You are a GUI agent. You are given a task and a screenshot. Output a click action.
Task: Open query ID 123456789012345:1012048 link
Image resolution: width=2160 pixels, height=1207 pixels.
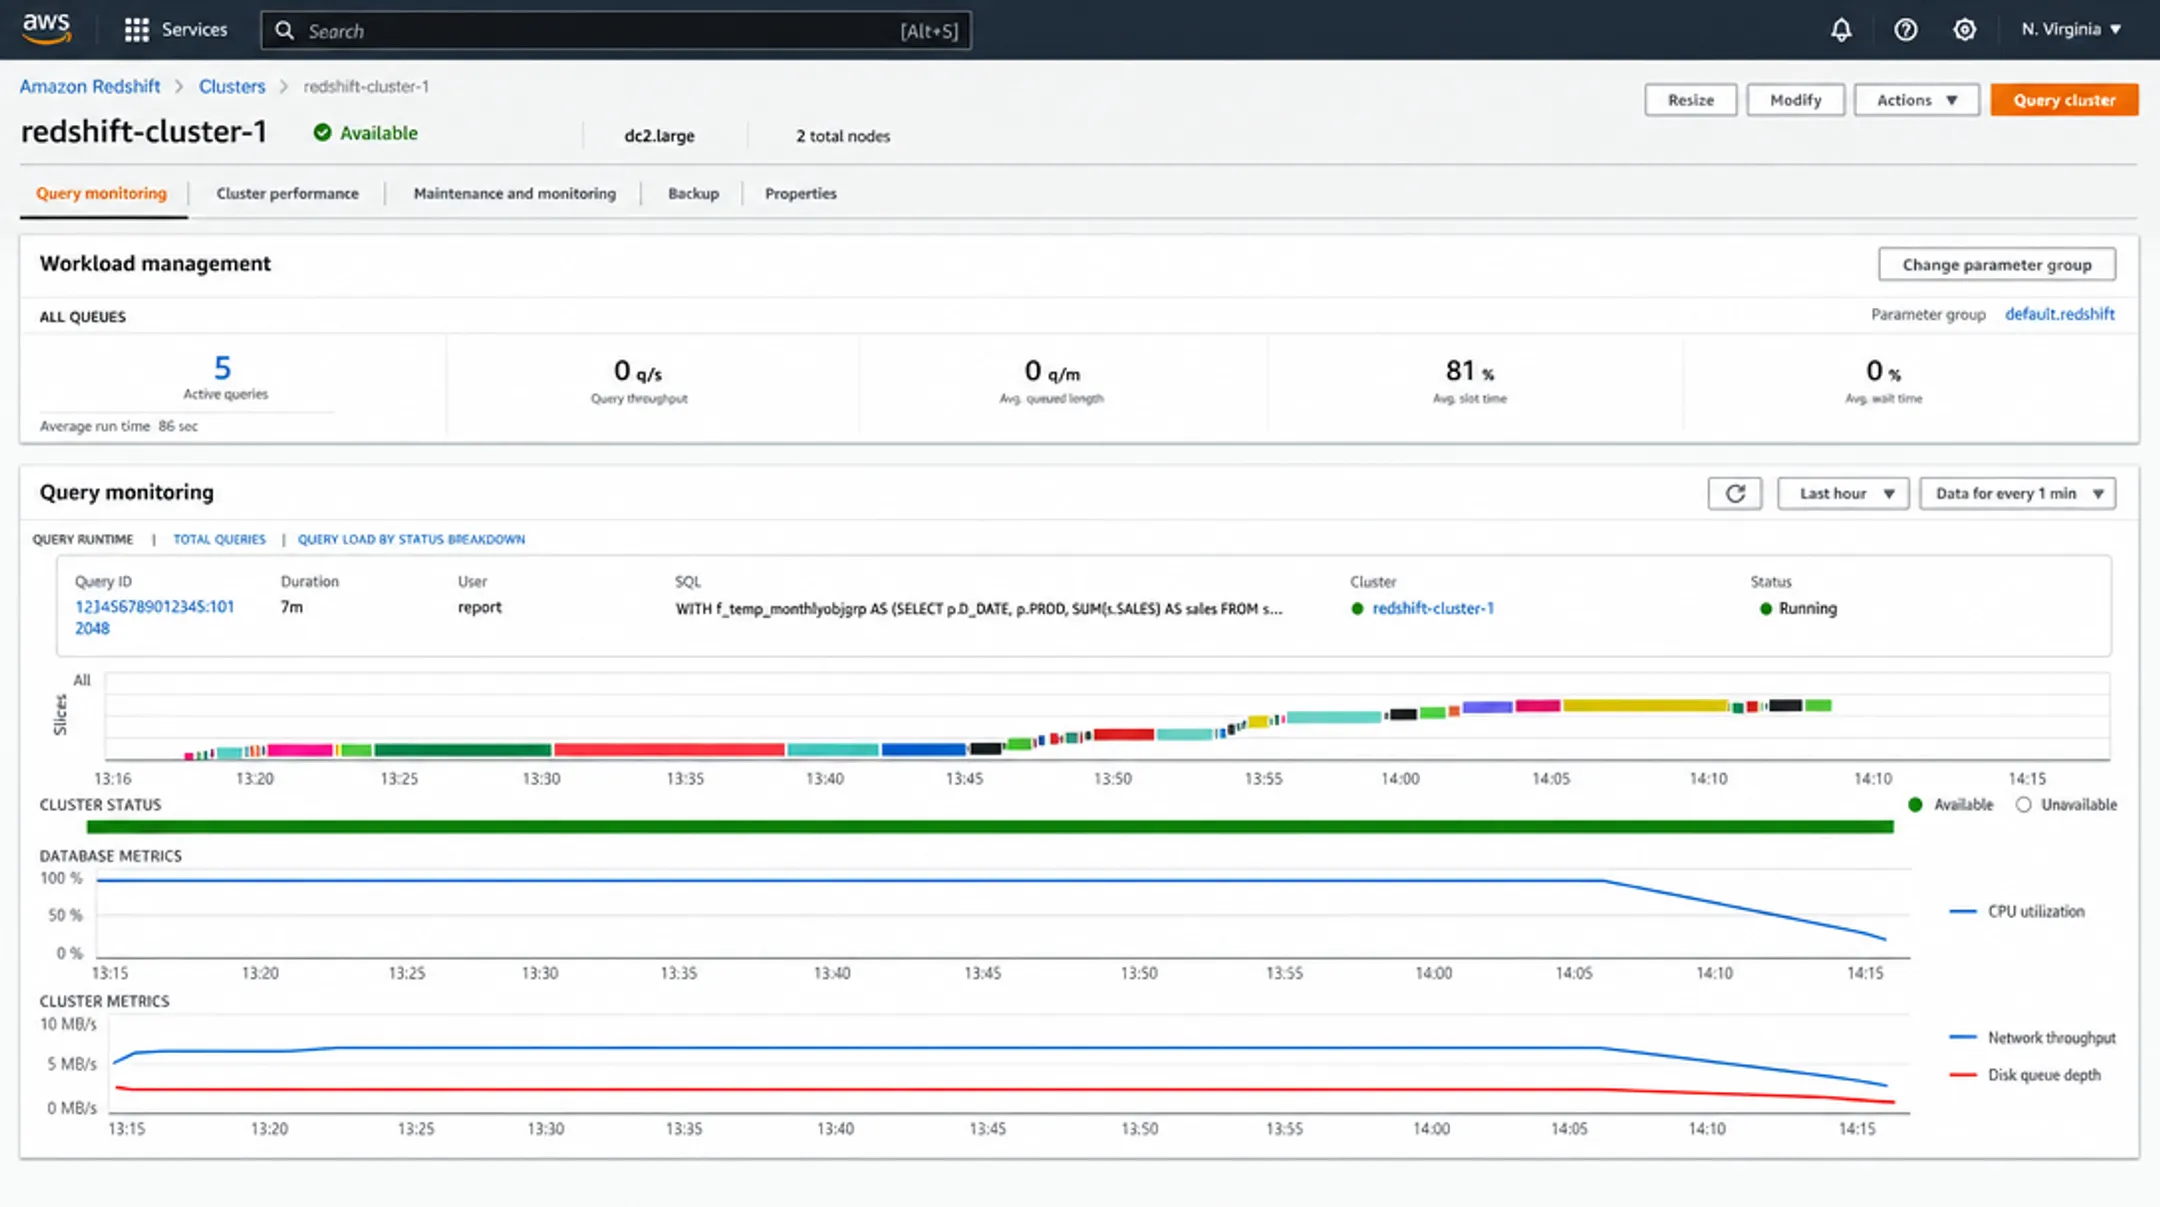click(x=154, y=617)
